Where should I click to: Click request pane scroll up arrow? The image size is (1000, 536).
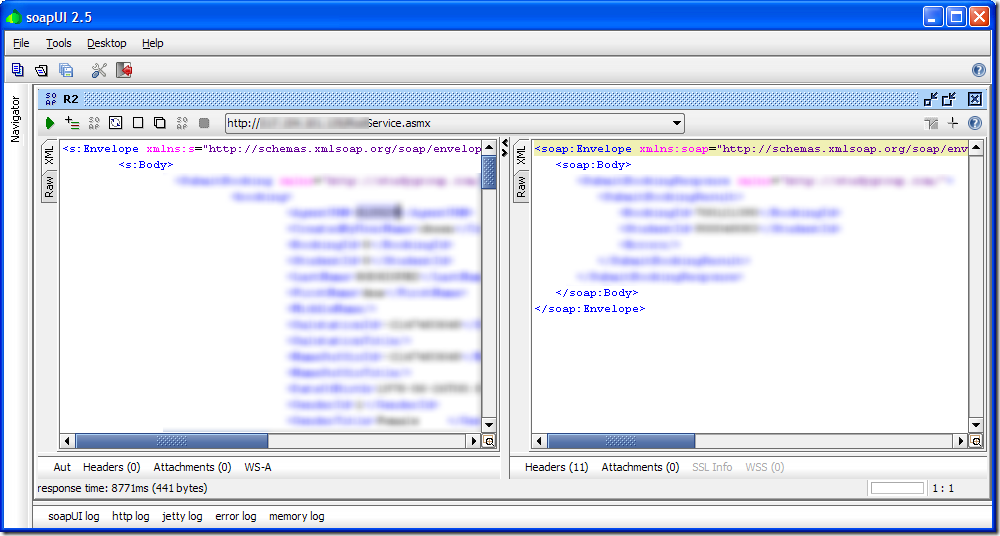tap(489, 147)
